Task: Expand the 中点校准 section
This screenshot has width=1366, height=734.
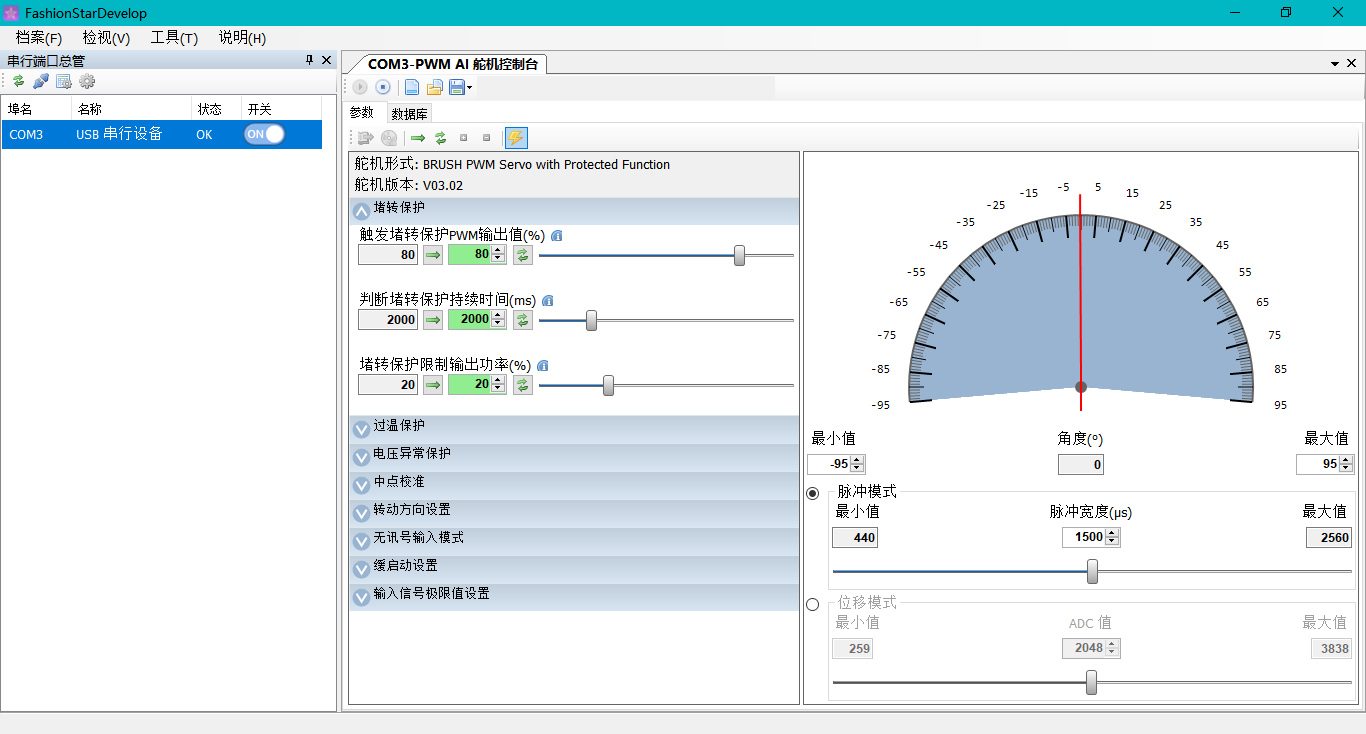Action: 361,485
